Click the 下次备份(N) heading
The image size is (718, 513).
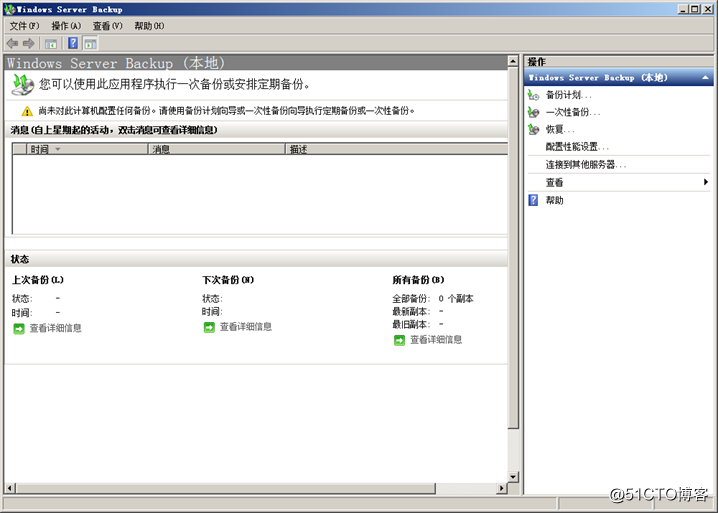click(228, 280)
